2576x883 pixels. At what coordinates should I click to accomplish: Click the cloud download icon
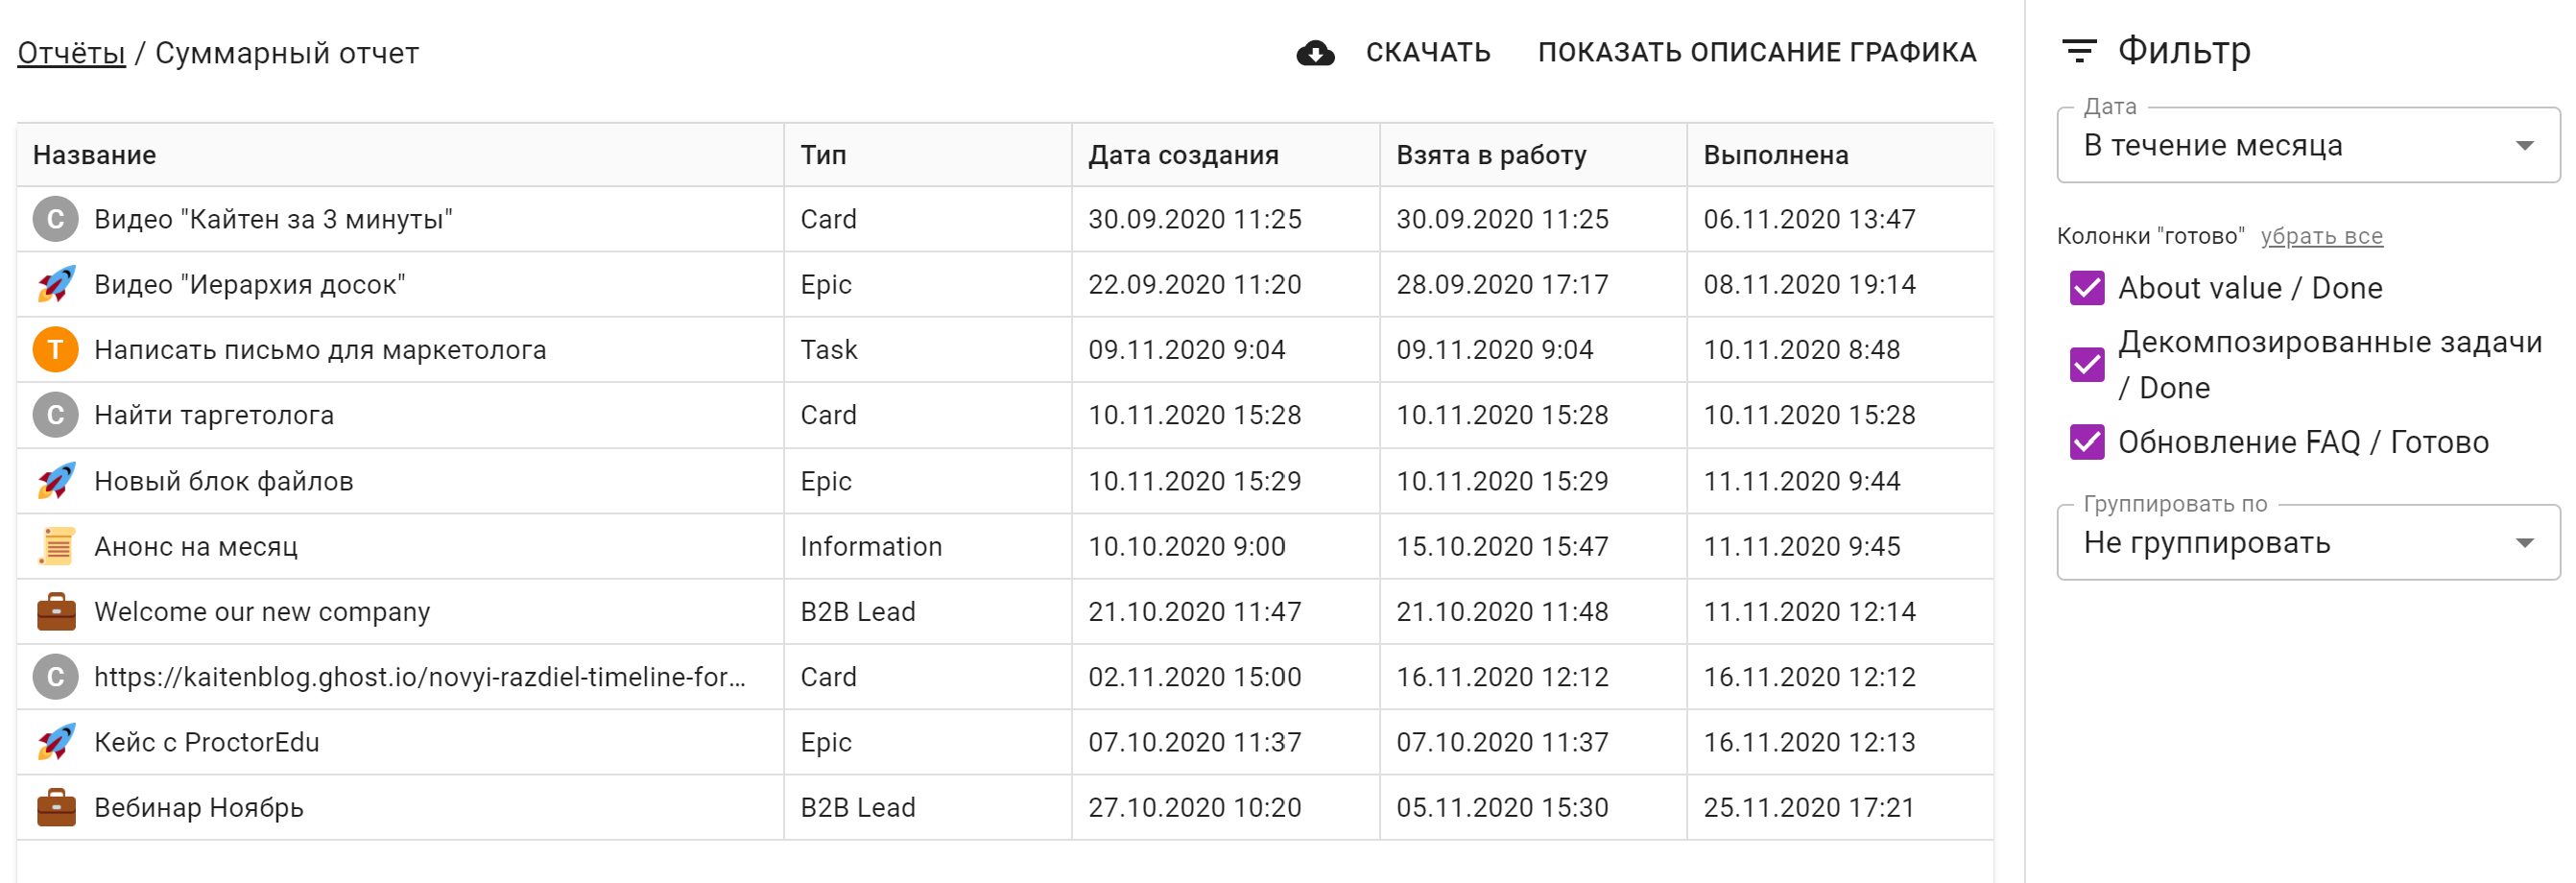(1315, 53)
